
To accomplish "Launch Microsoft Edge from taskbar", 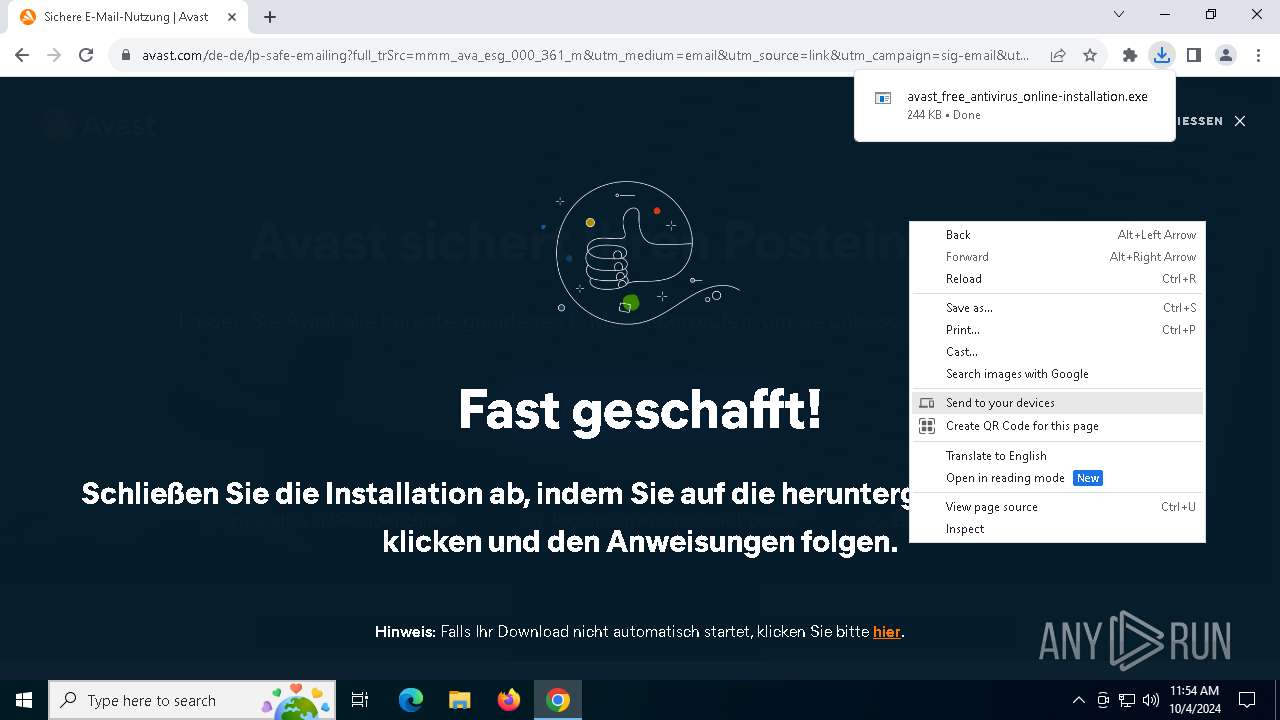I will [411, 700].
